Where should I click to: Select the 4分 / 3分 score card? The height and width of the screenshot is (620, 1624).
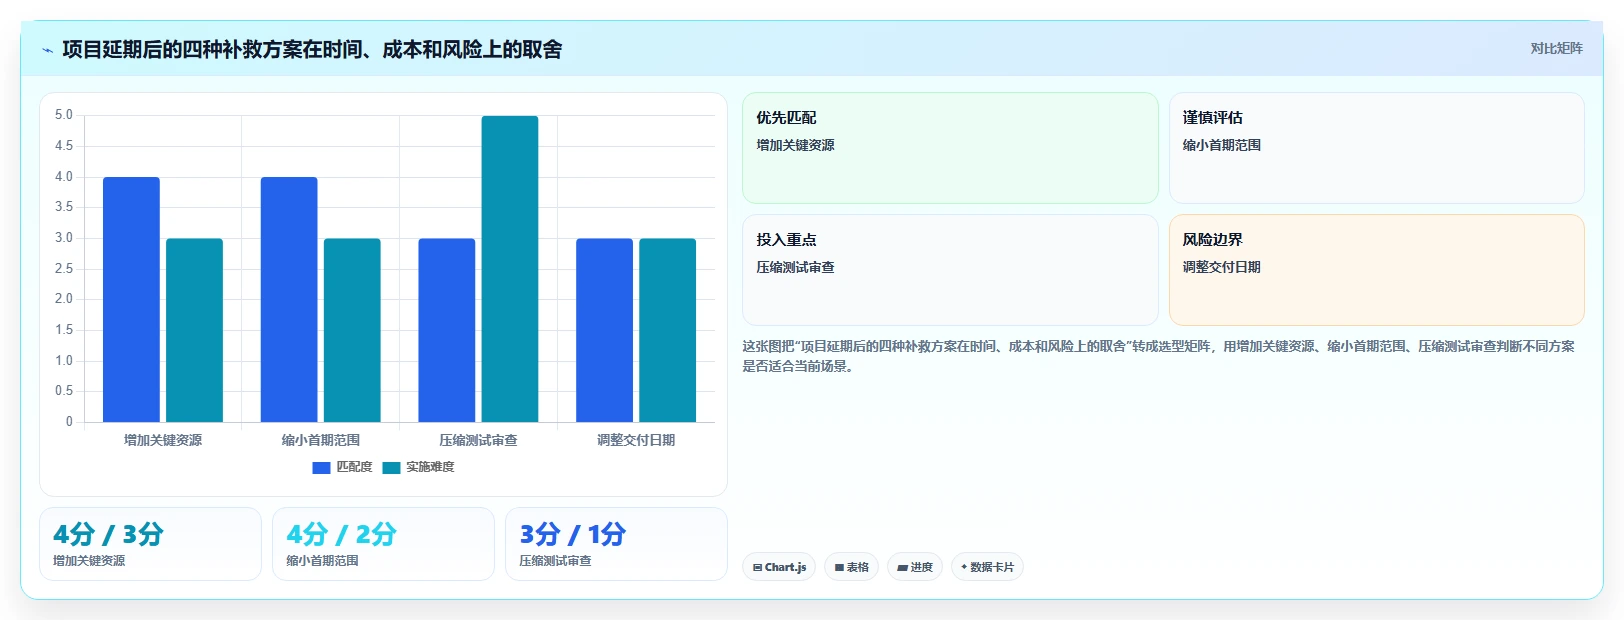150,544
